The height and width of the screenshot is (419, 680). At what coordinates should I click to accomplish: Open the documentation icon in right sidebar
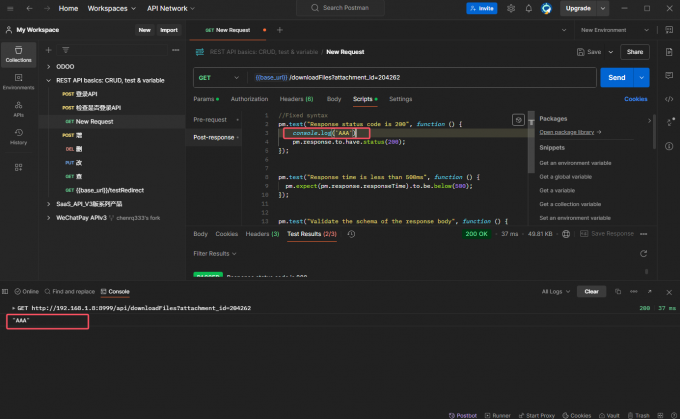[x=669, y=52]
